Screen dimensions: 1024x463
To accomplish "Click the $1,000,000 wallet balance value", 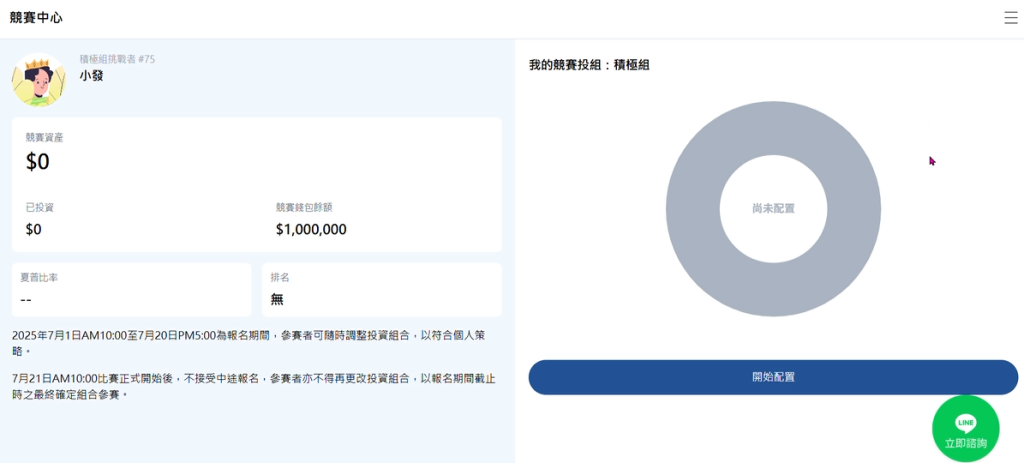I will [x=312, y=229].
